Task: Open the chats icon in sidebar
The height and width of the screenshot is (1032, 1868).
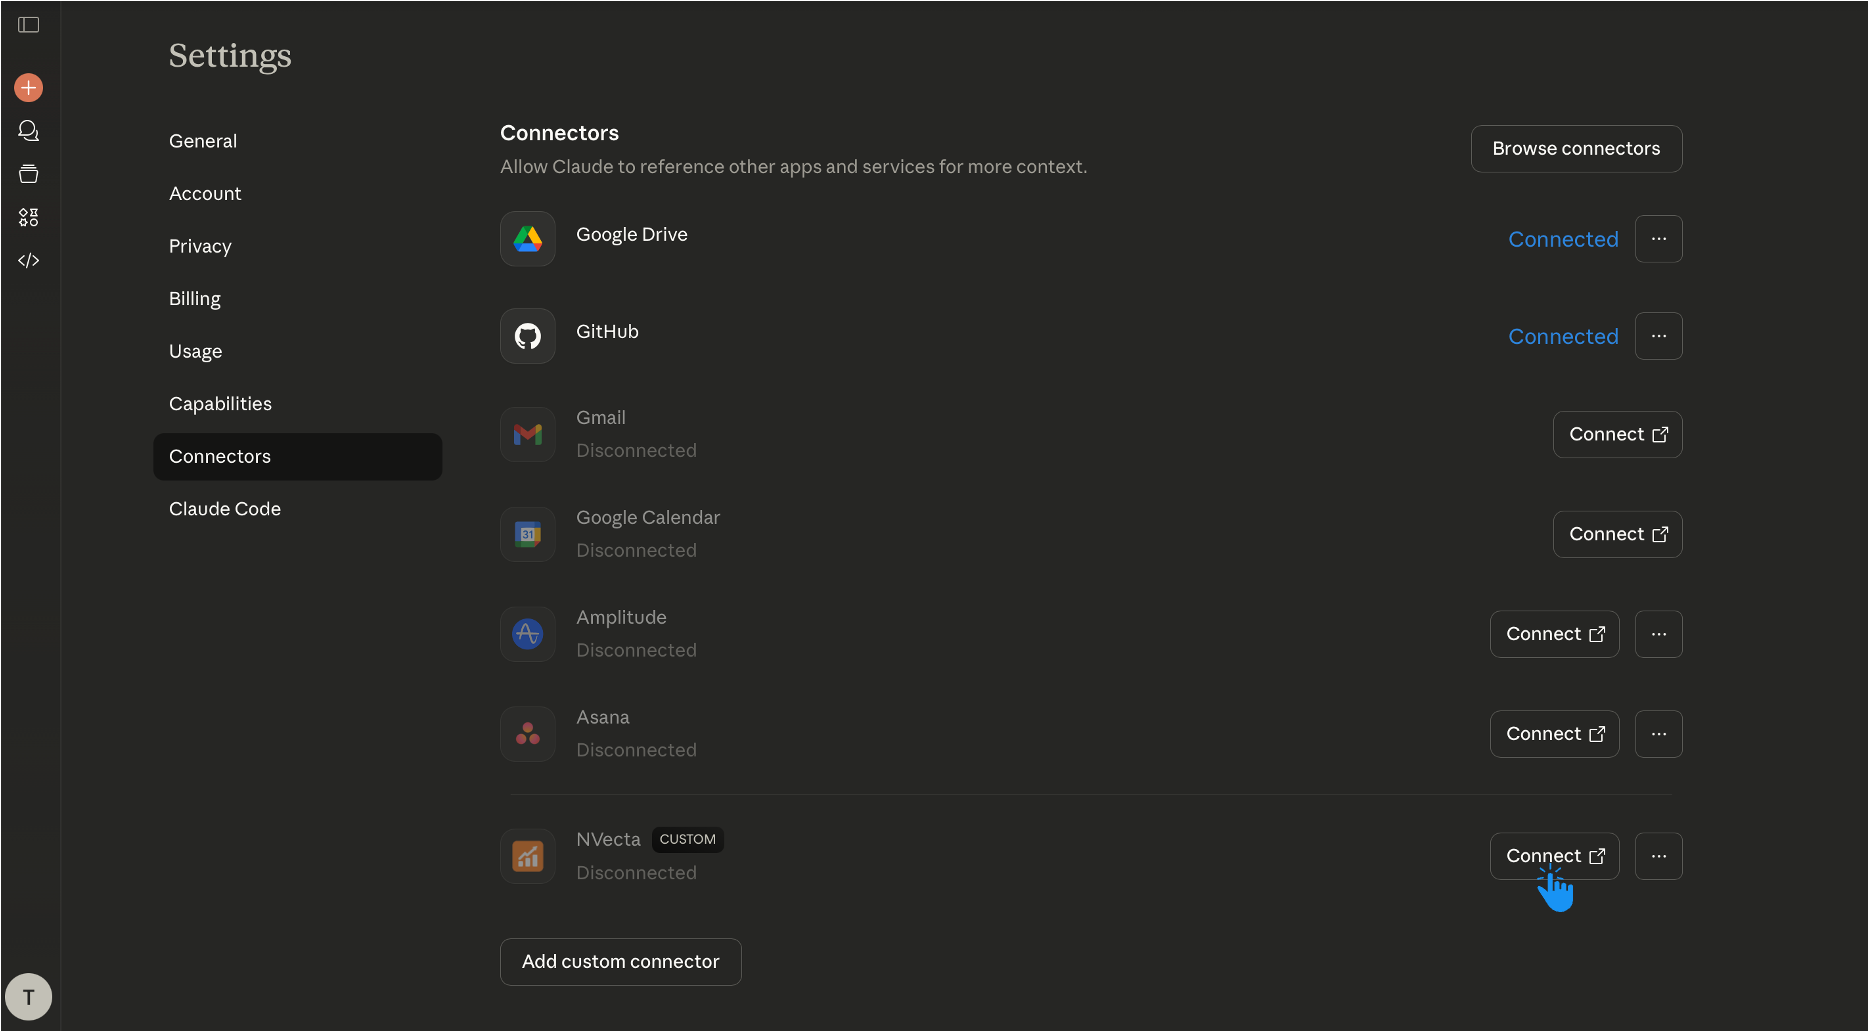Action: tap(29, 131)
